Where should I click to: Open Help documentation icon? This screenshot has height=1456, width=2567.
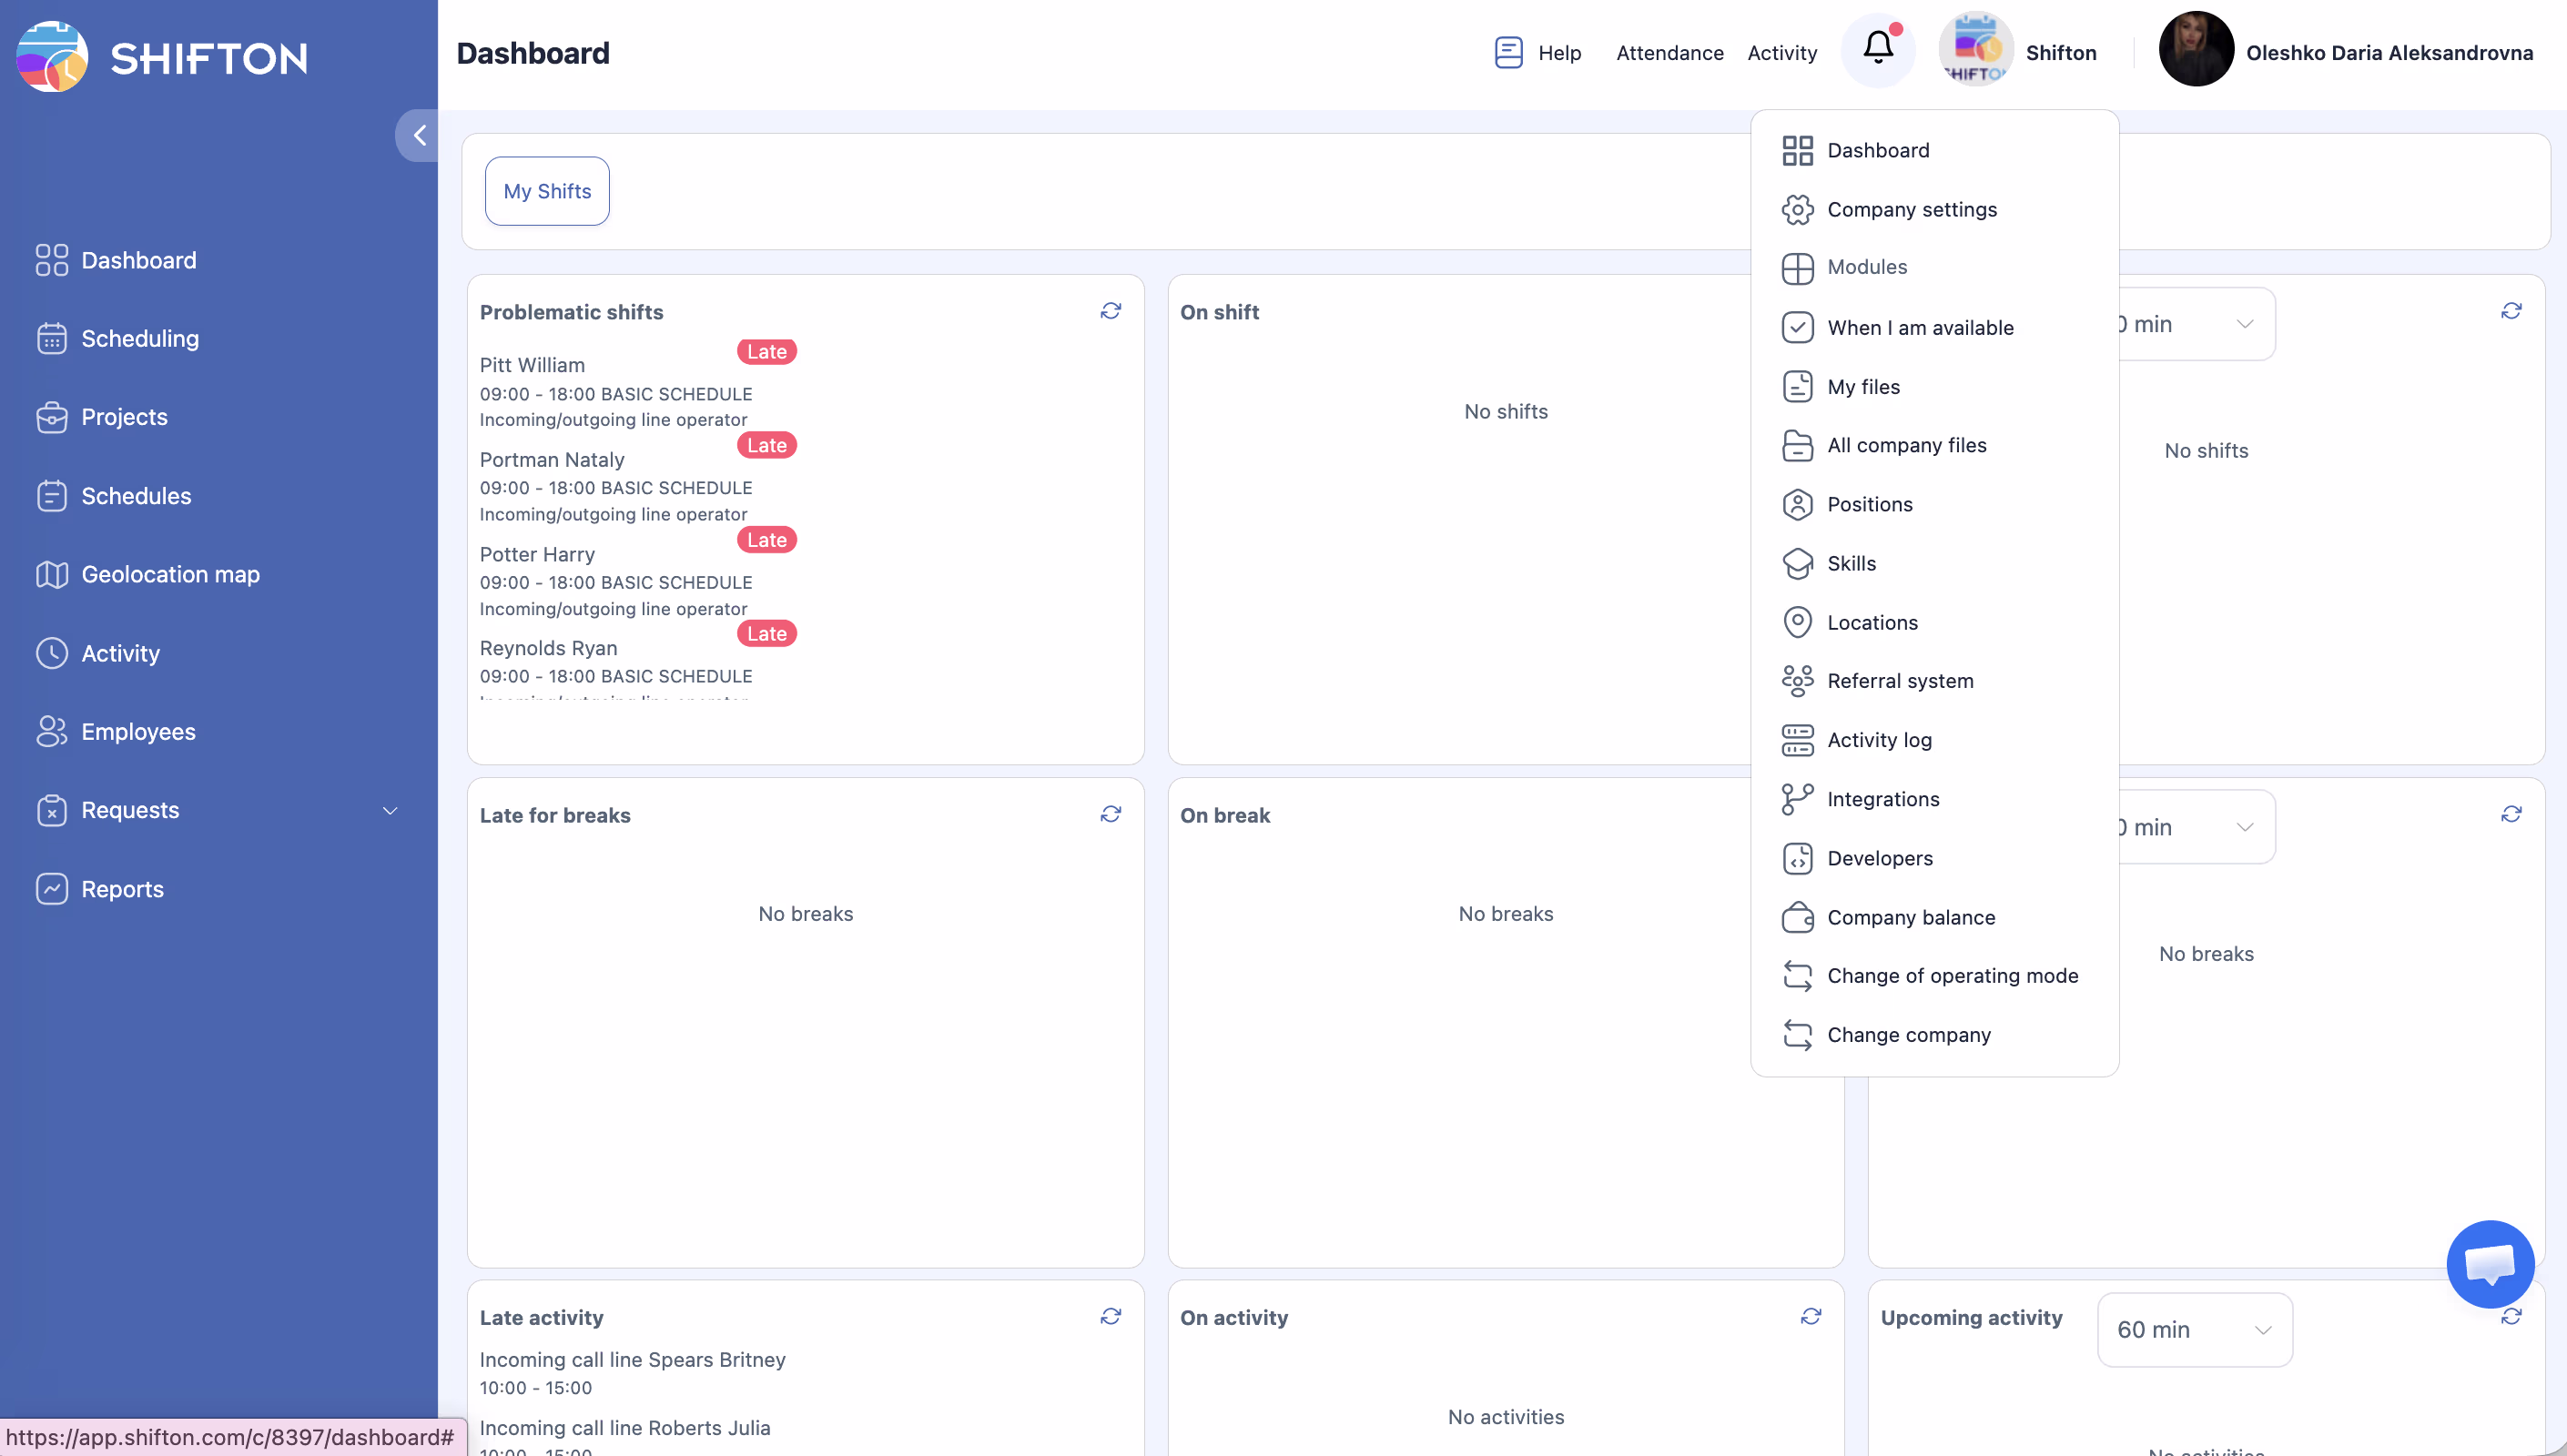point(1508,52)
